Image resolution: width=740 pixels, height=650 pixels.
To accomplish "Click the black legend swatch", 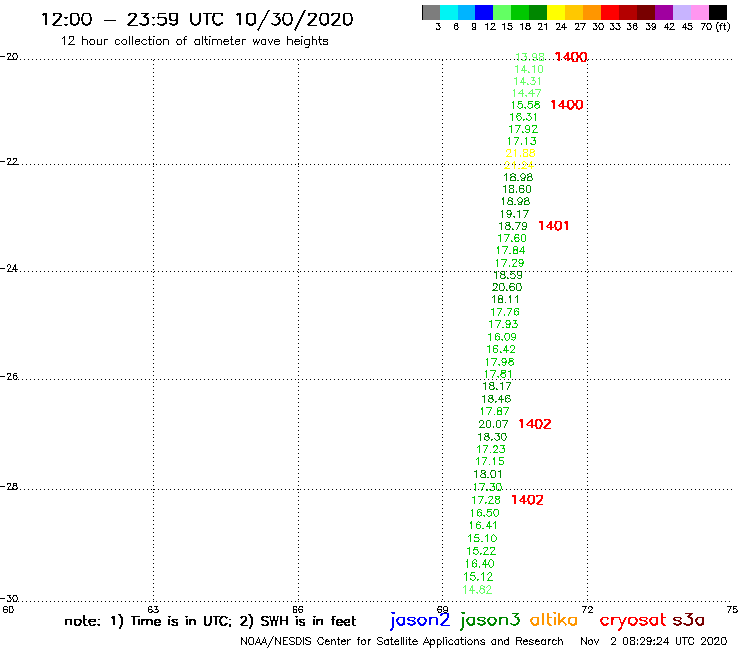I will click(717, 13).
